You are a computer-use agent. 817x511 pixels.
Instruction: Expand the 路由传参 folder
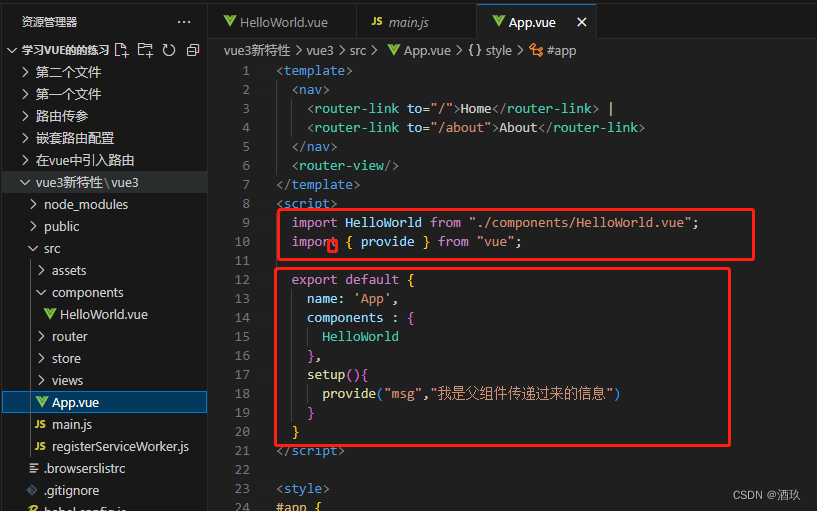click(25, 116)
